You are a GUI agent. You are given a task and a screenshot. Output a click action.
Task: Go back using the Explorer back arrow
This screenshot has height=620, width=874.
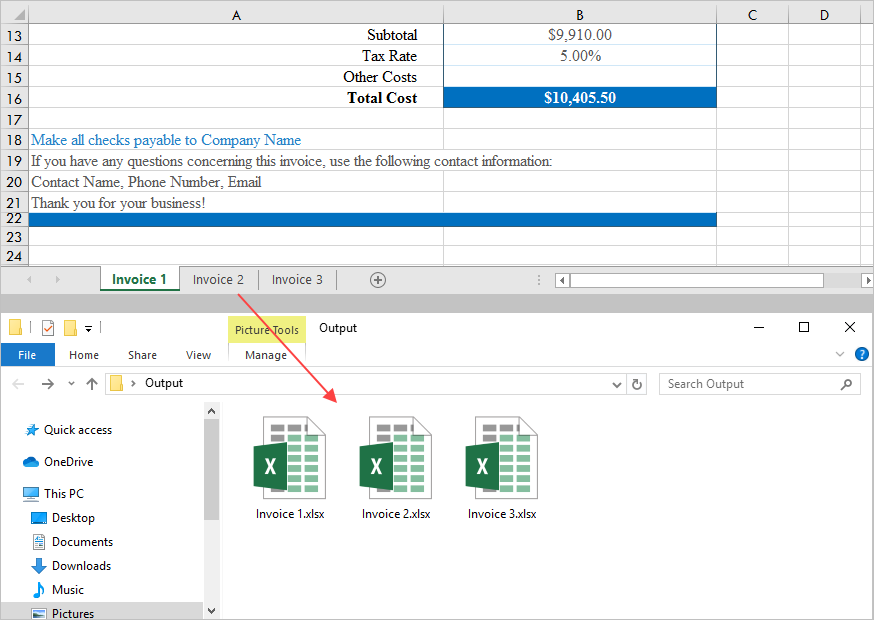click(x=18, y=383)
